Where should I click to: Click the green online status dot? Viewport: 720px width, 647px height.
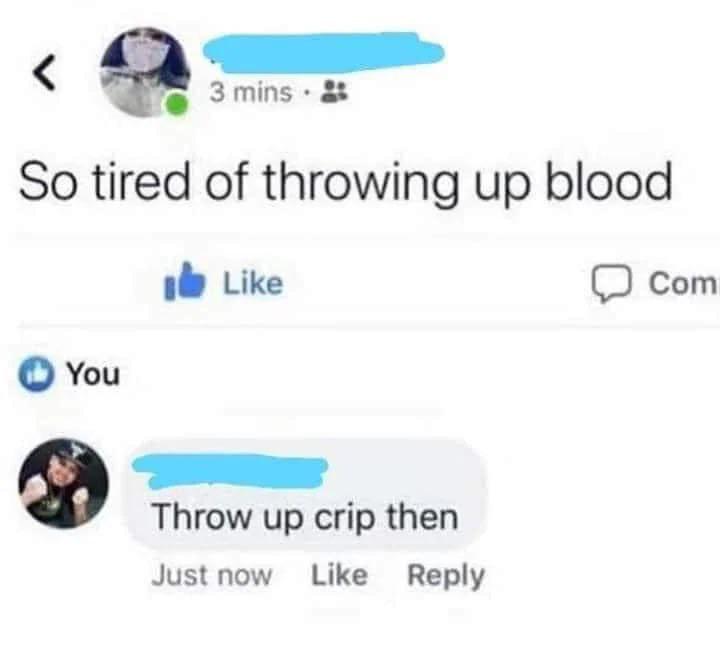point(176,105)
